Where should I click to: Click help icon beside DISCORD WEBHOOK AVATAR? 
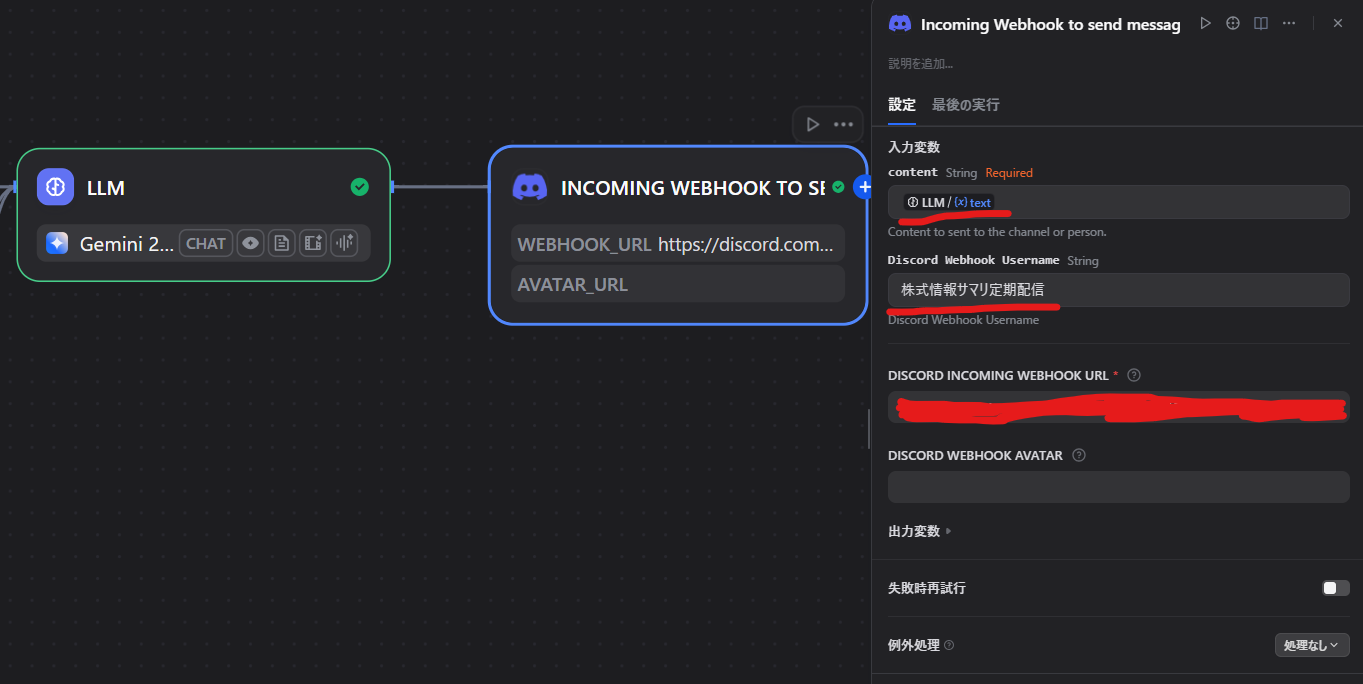1079,455
